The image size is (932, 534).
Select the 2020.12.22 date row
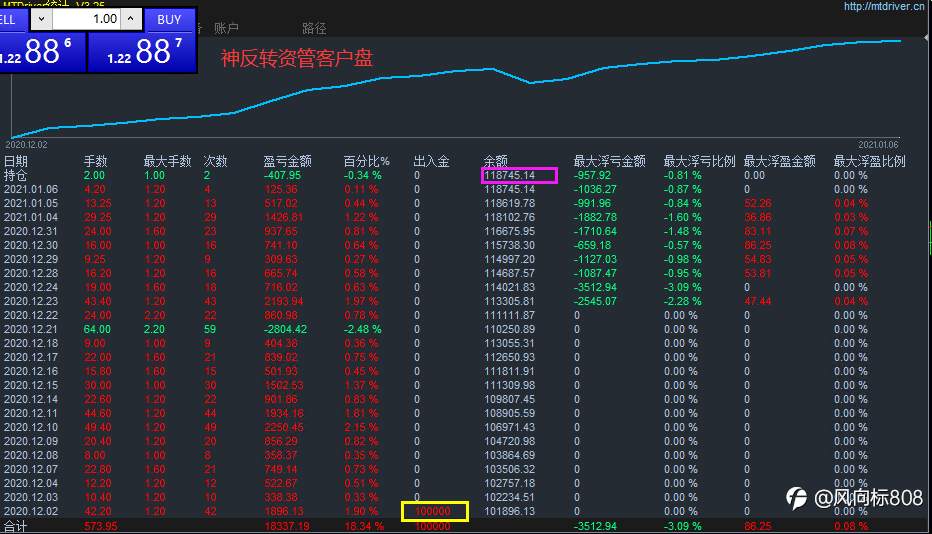tap(31, 315)
